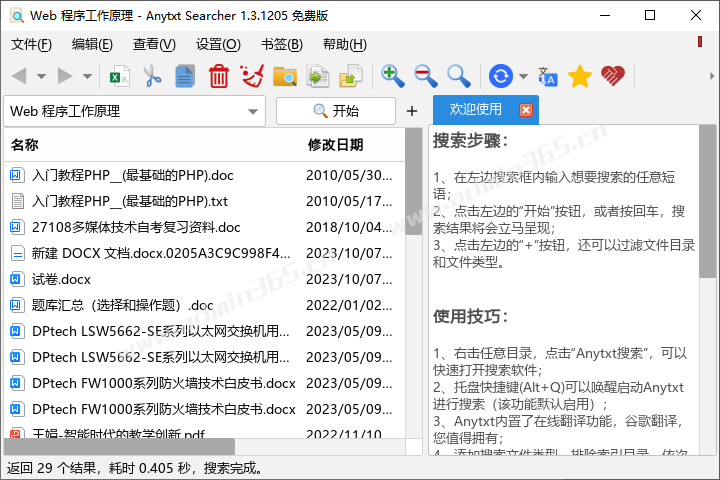The width and height of the screenshot is (720, 480).
Task: Close the 欢迎使用 tab
Action: (x=526, y=110)
